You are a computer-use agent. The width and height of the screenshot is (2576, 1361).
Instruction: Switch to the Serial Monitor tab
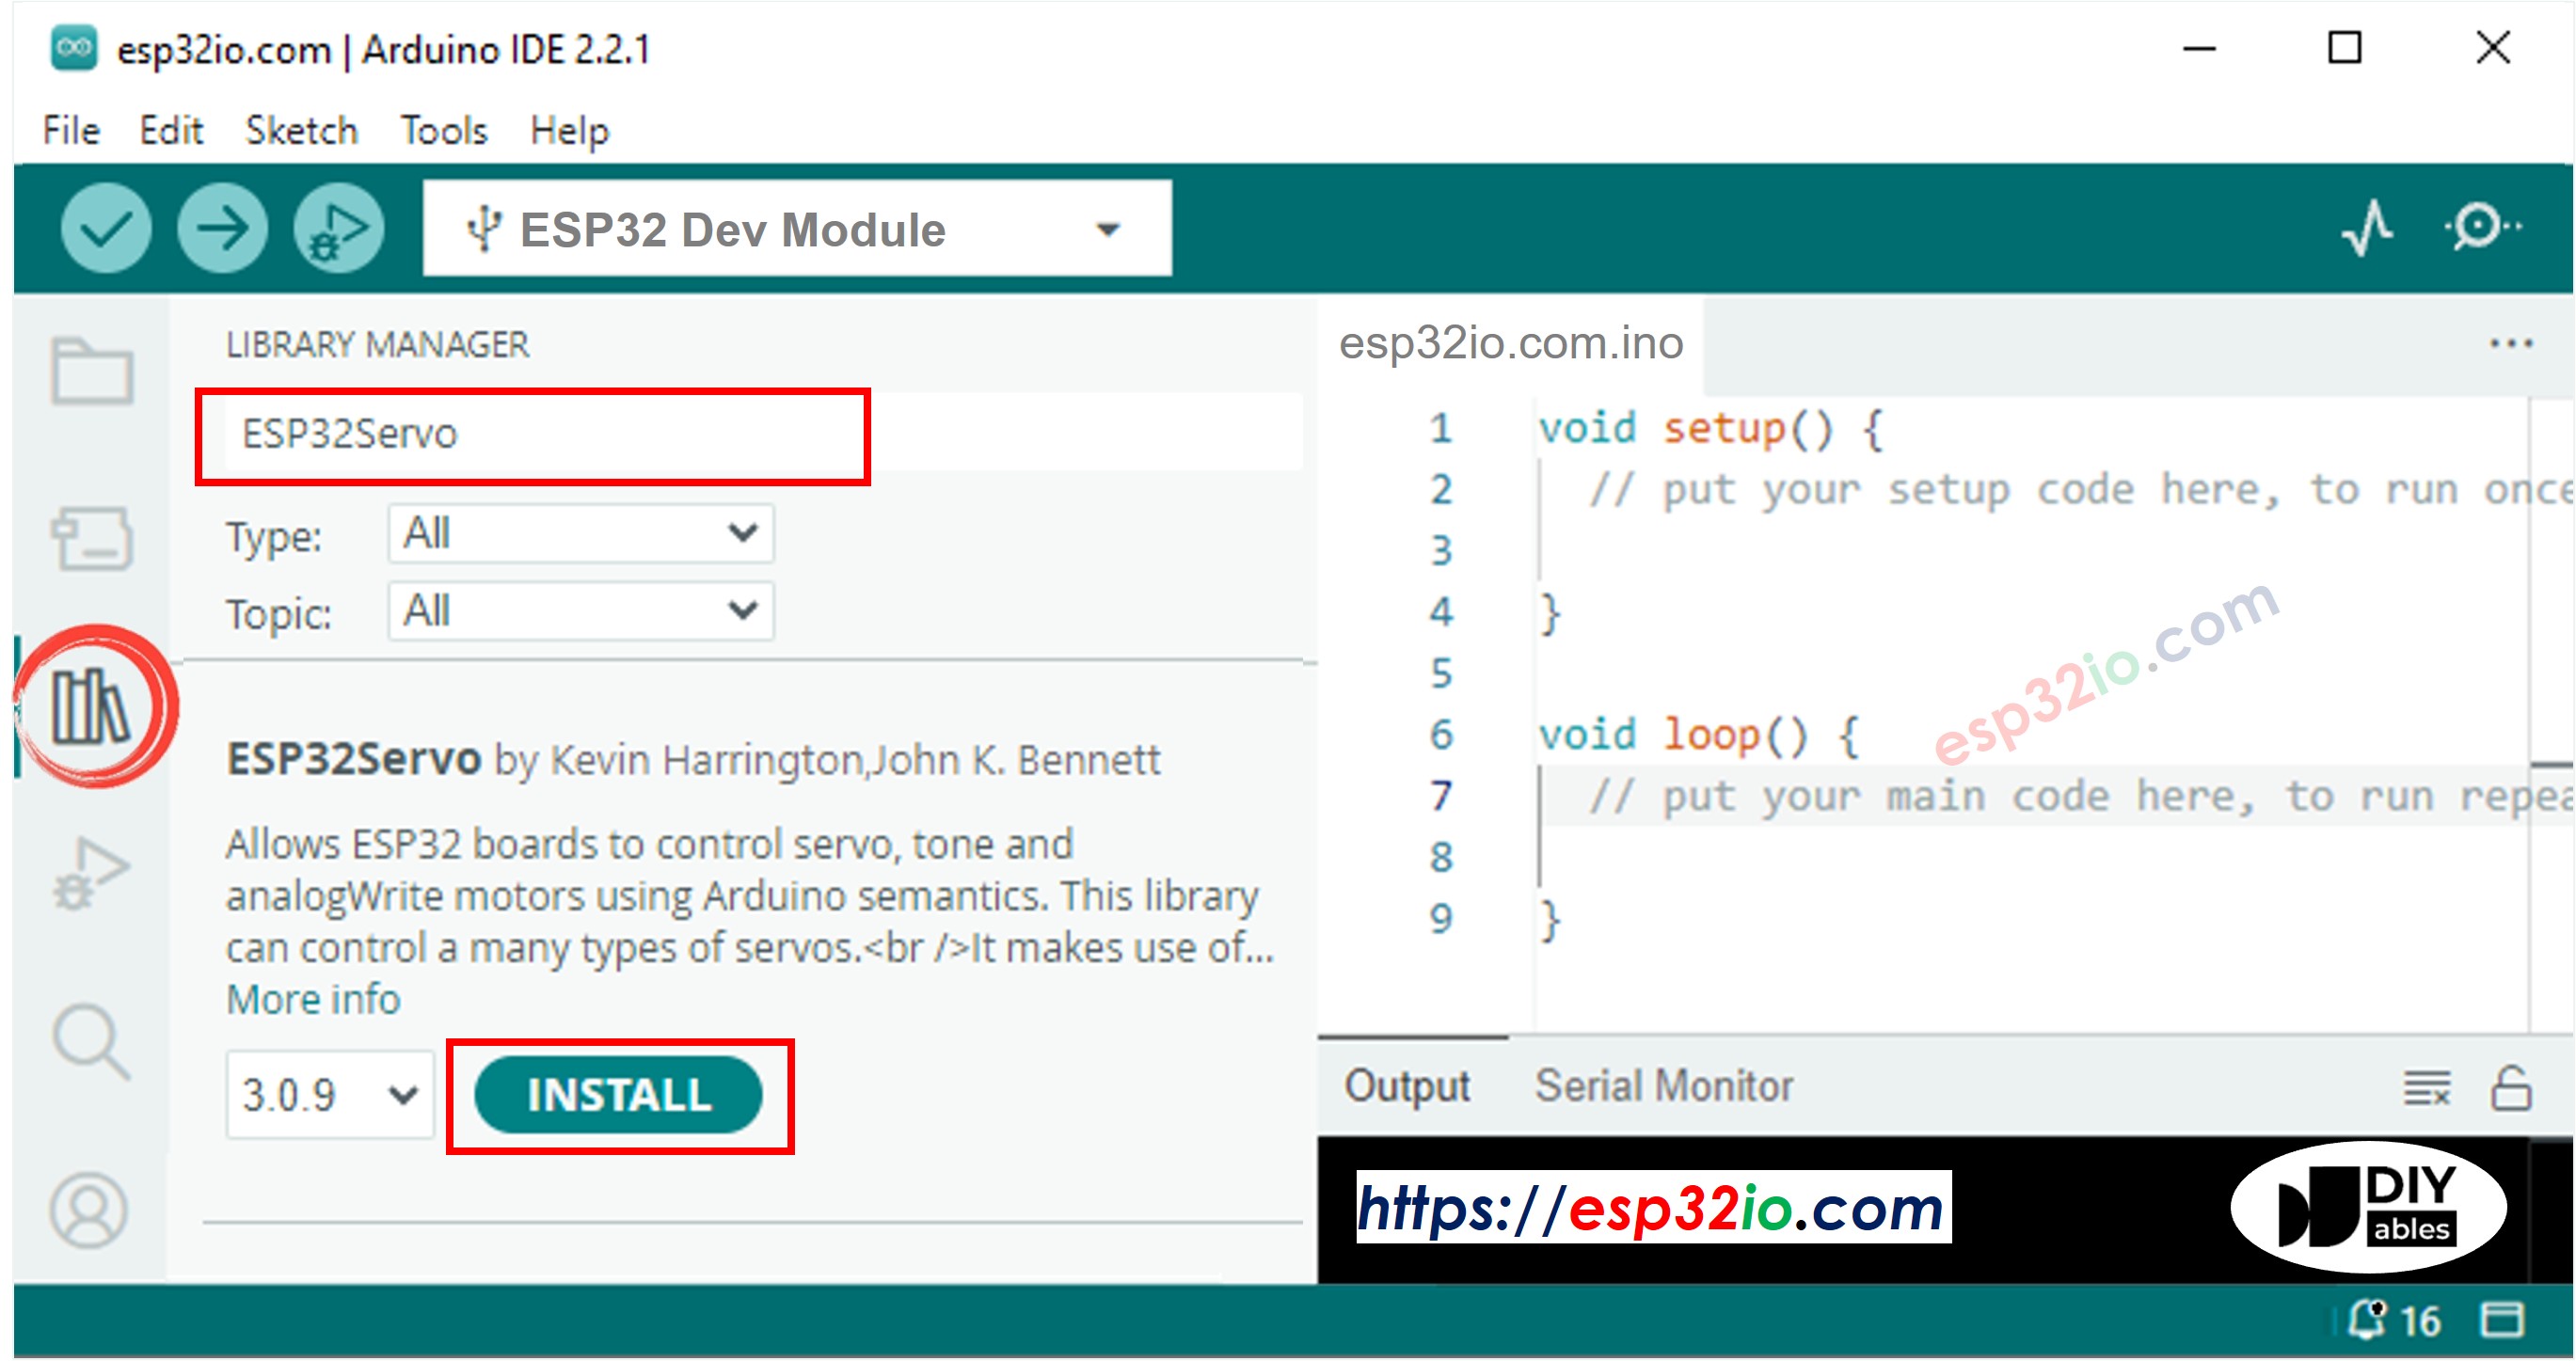(x=1663, y=1085)
